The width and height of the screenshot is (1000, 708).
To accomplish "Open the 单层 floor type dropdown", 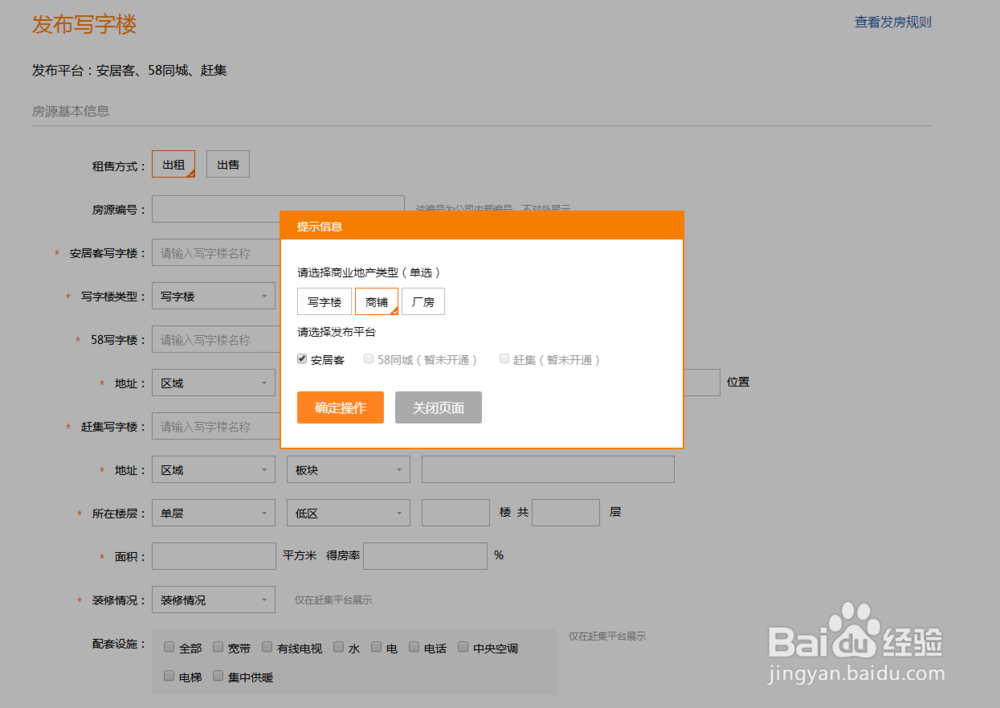I will point(214,513).
